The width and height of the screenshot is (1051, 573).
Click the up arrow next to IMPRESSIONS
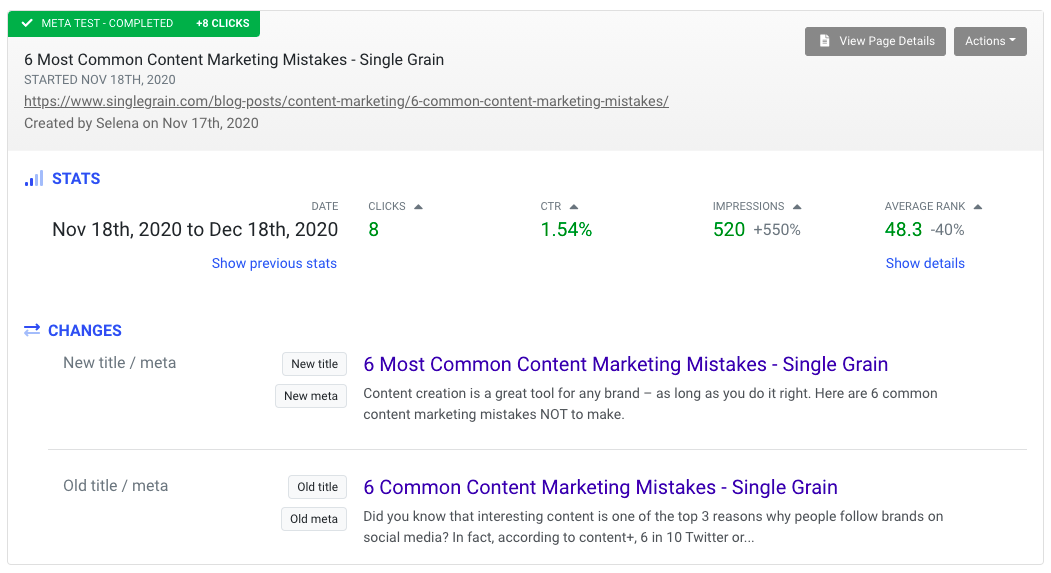(x=797, y=206)
